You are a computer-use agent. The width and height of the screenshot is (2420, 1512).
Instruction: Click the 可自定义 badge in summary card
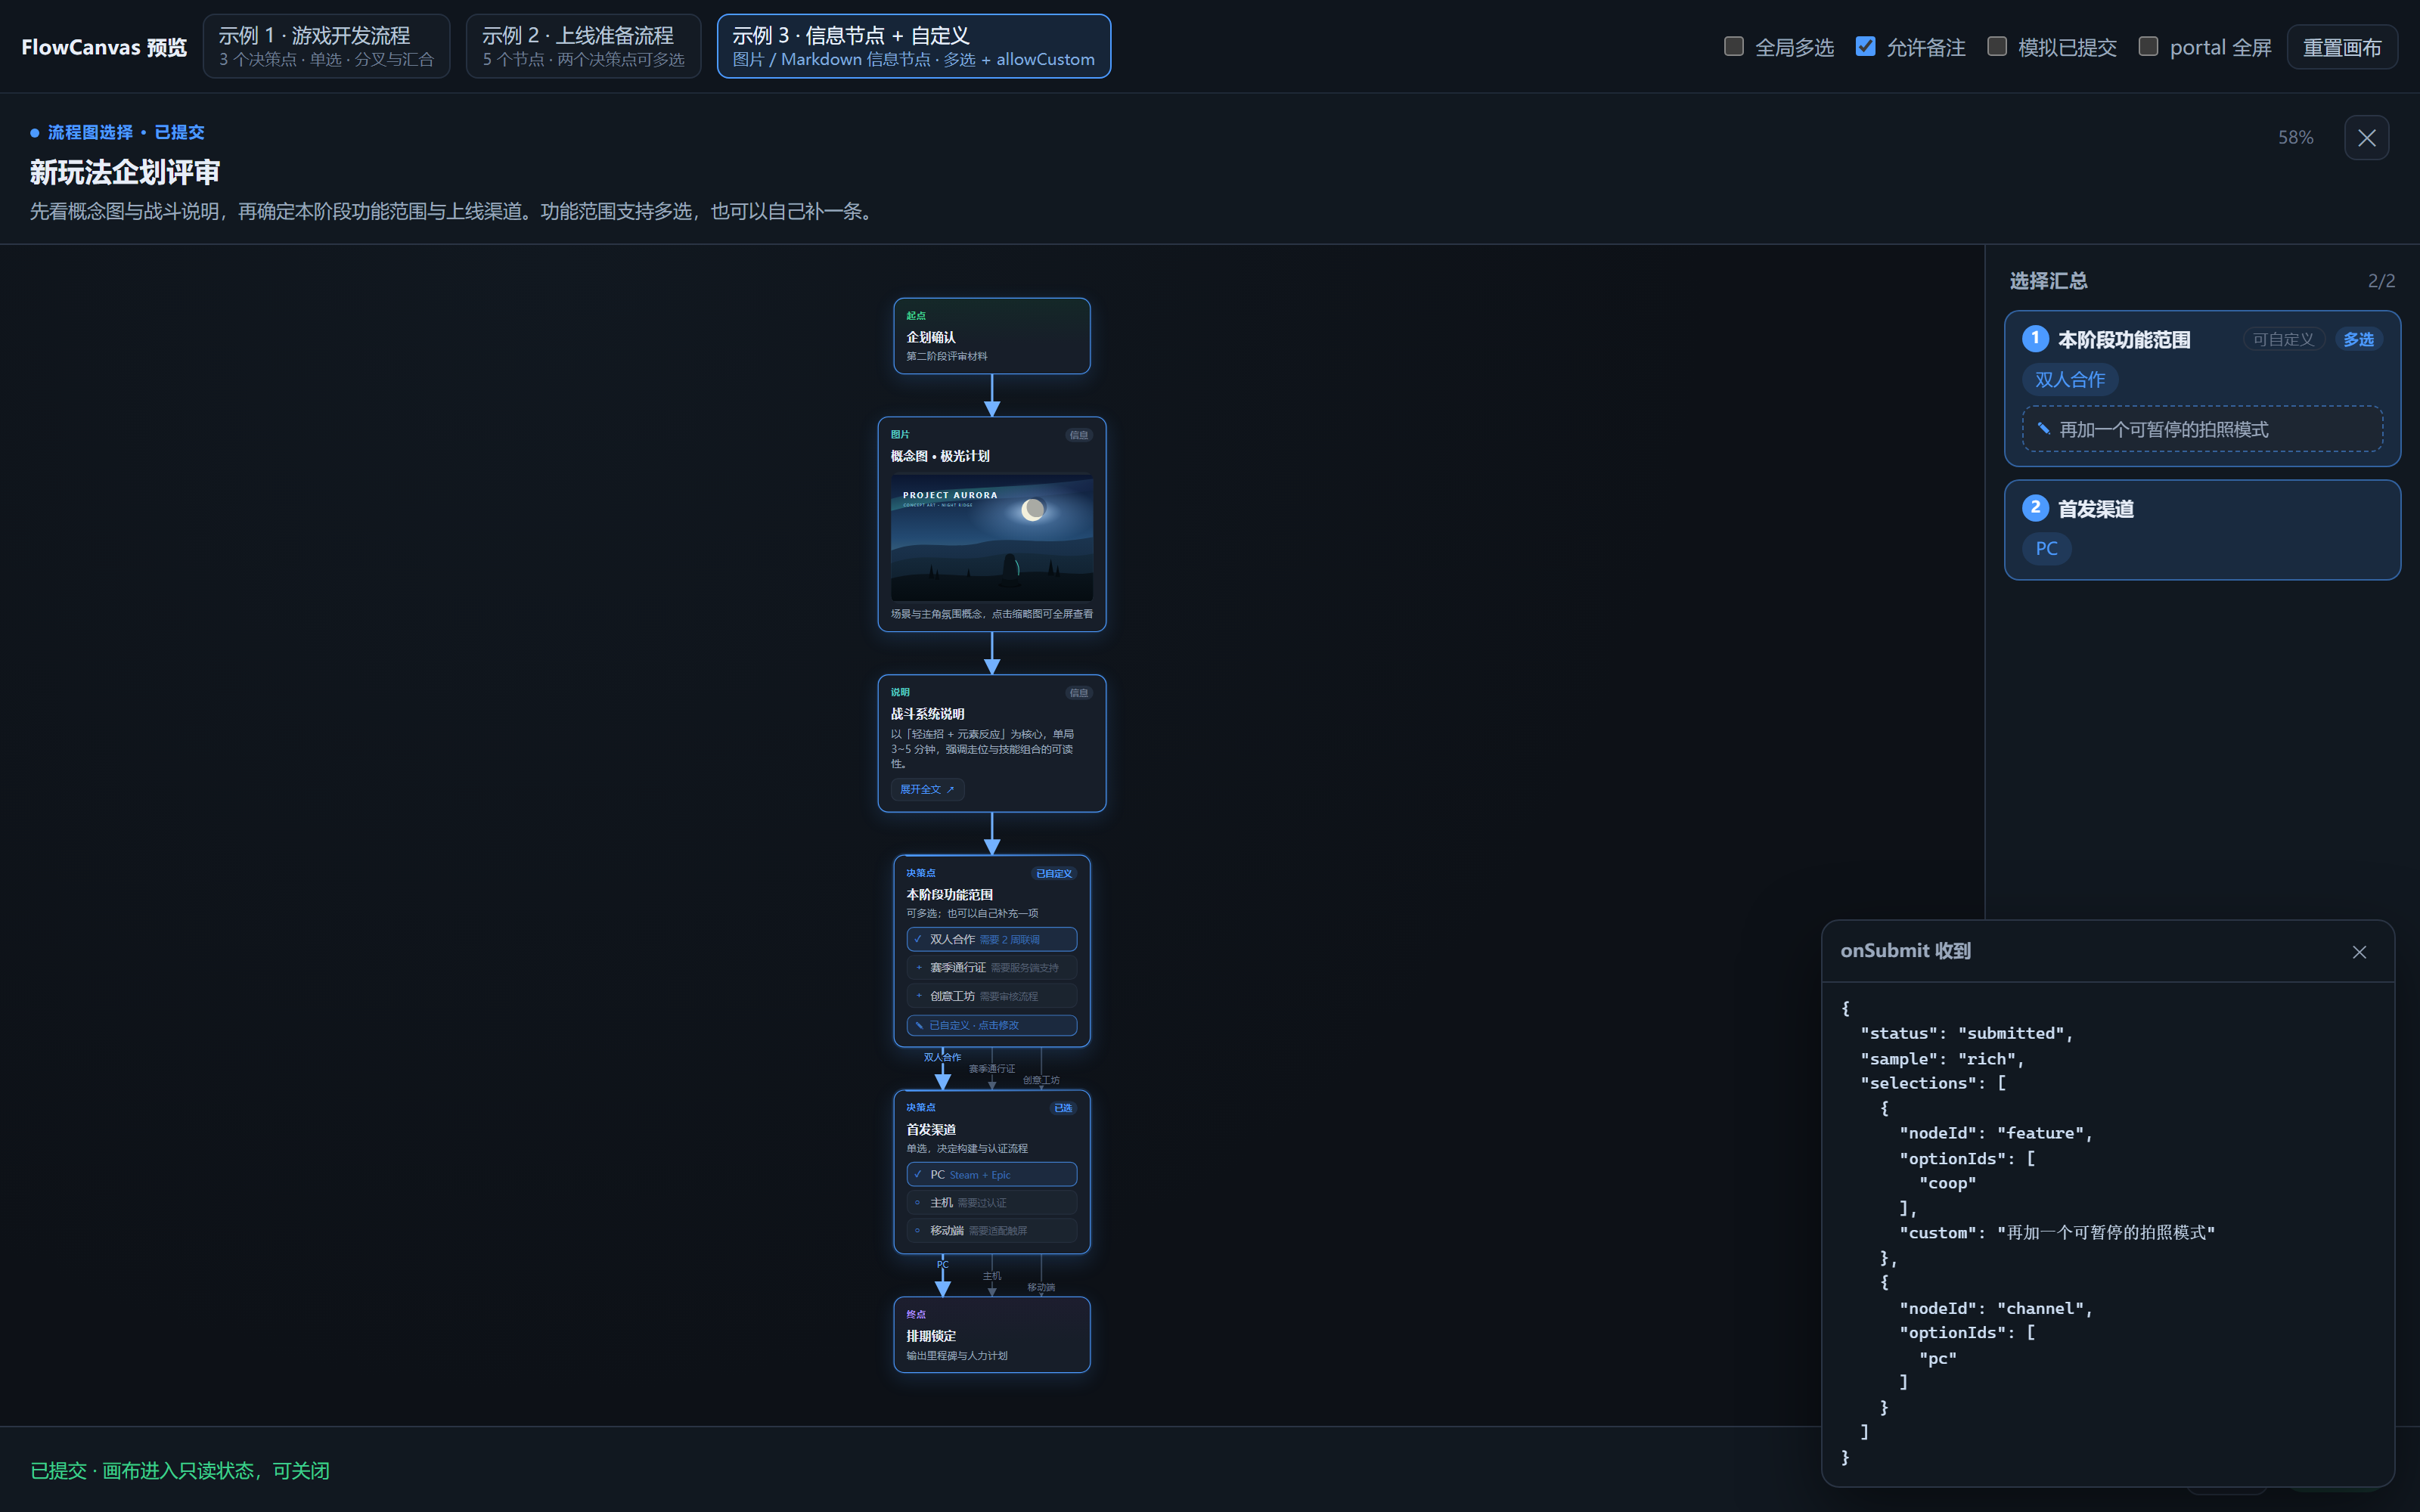pyautogui.click(x=2283, y=339)
